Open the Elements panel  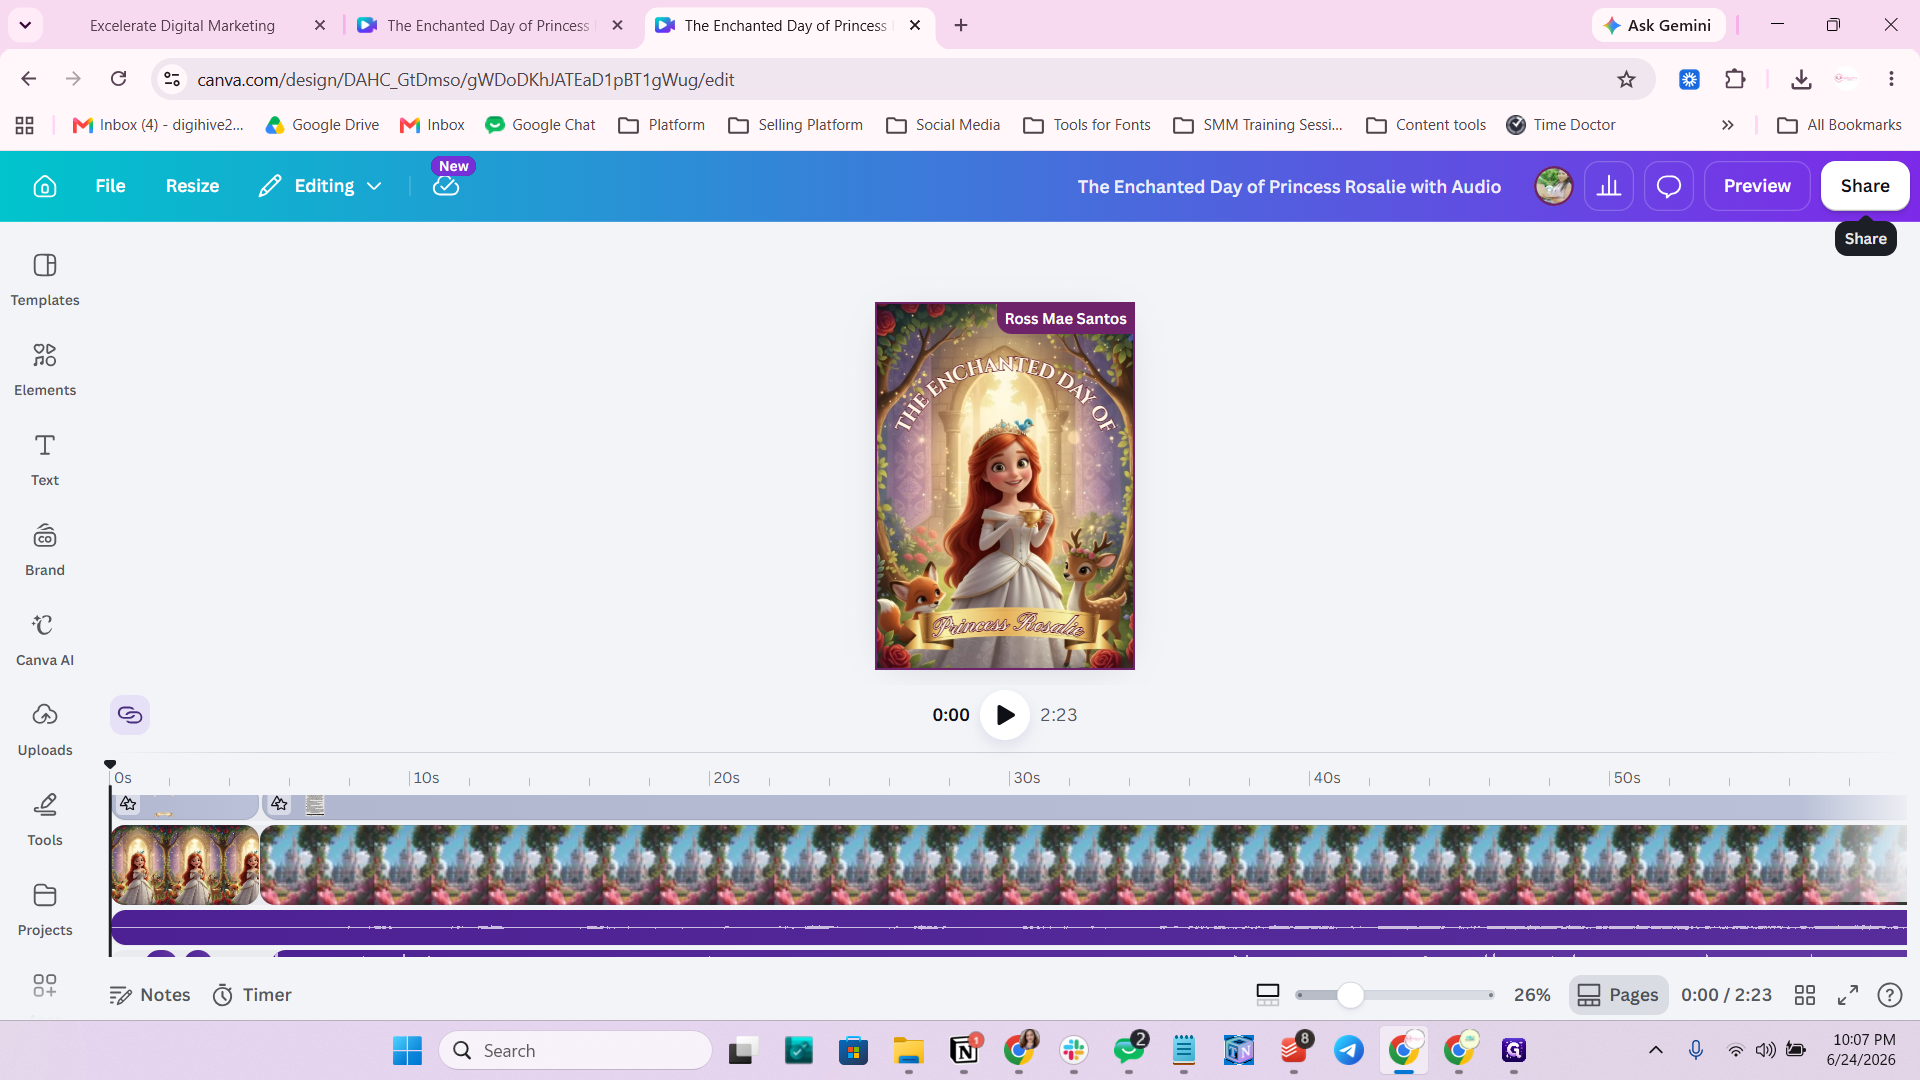(45, 370)
